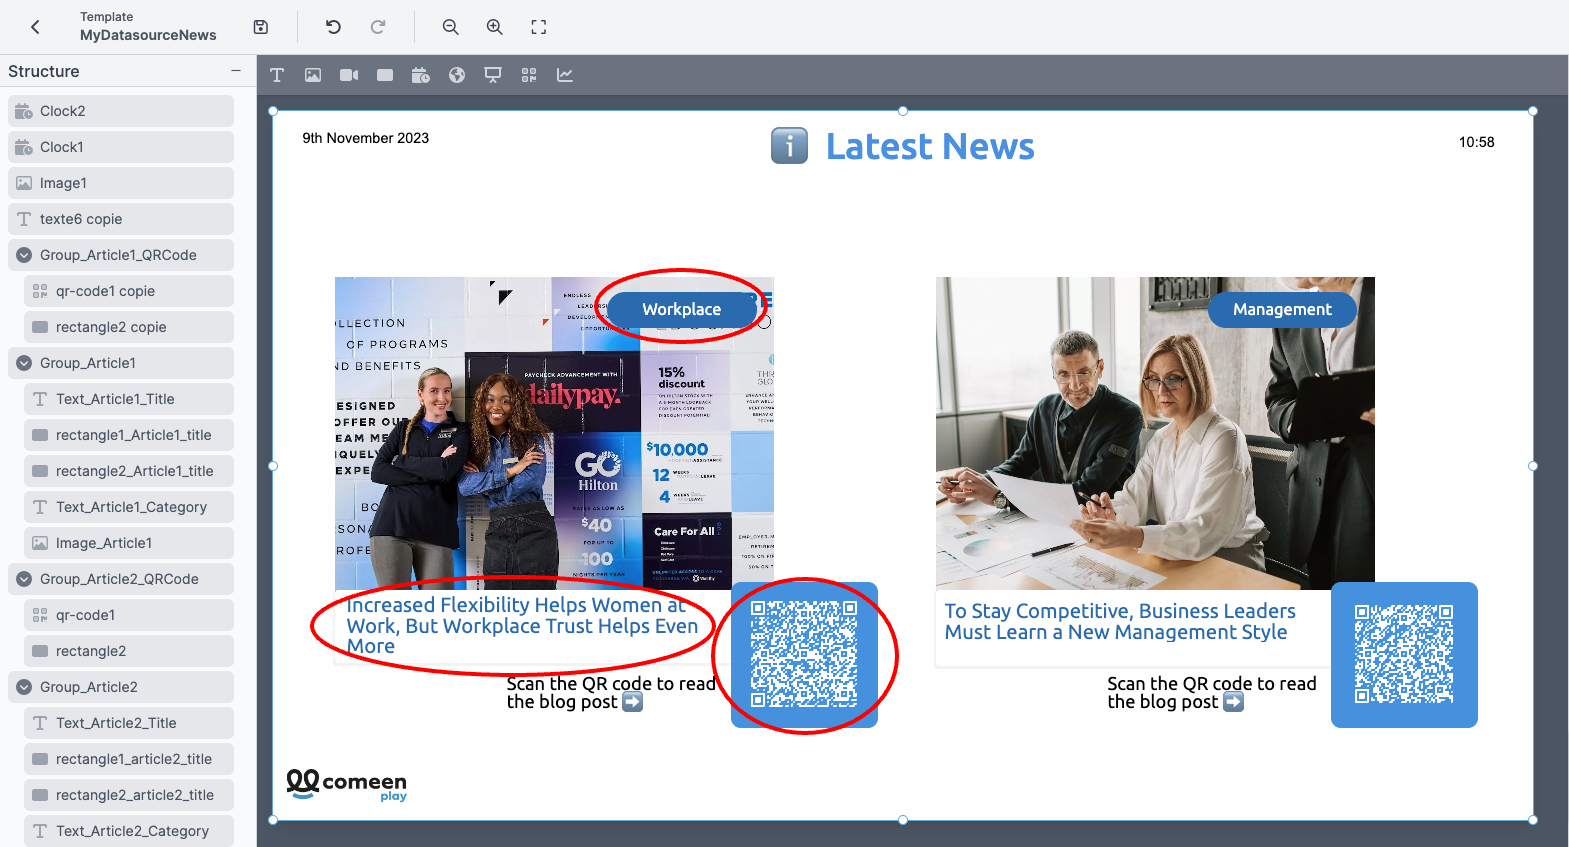Click the Latest News heading text
1569x847 pixels.
coord(930,147)
